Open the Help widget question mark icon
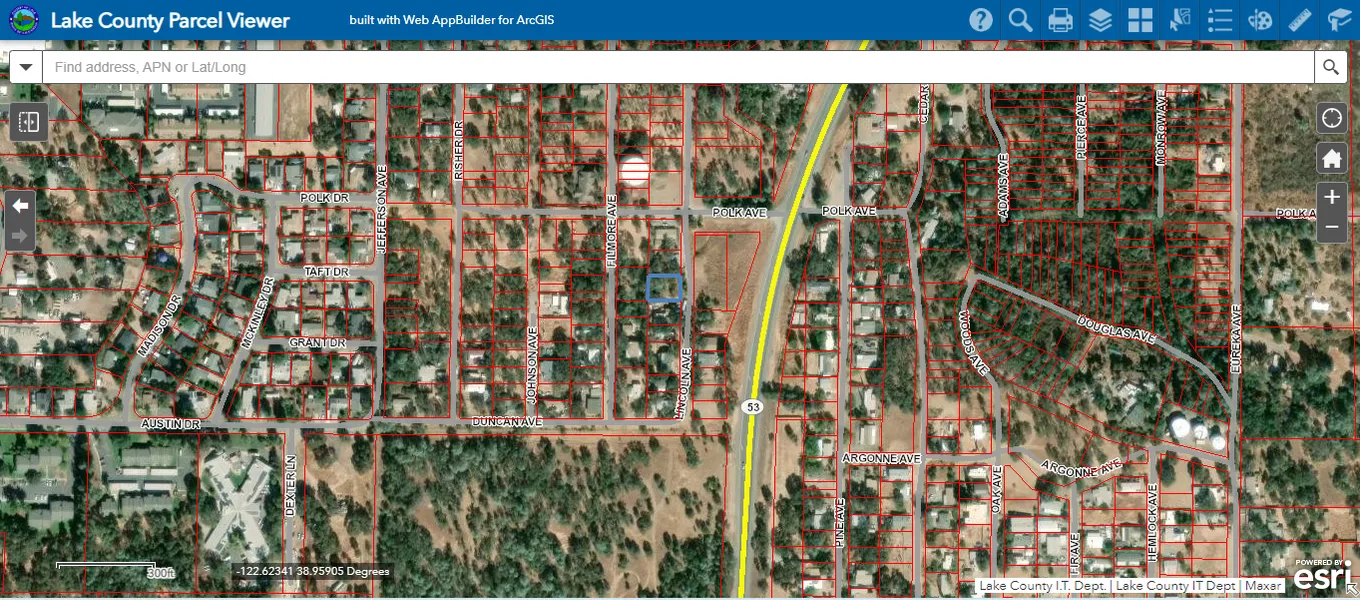This screenshot has height=600, width=1360. pos(981,20)
